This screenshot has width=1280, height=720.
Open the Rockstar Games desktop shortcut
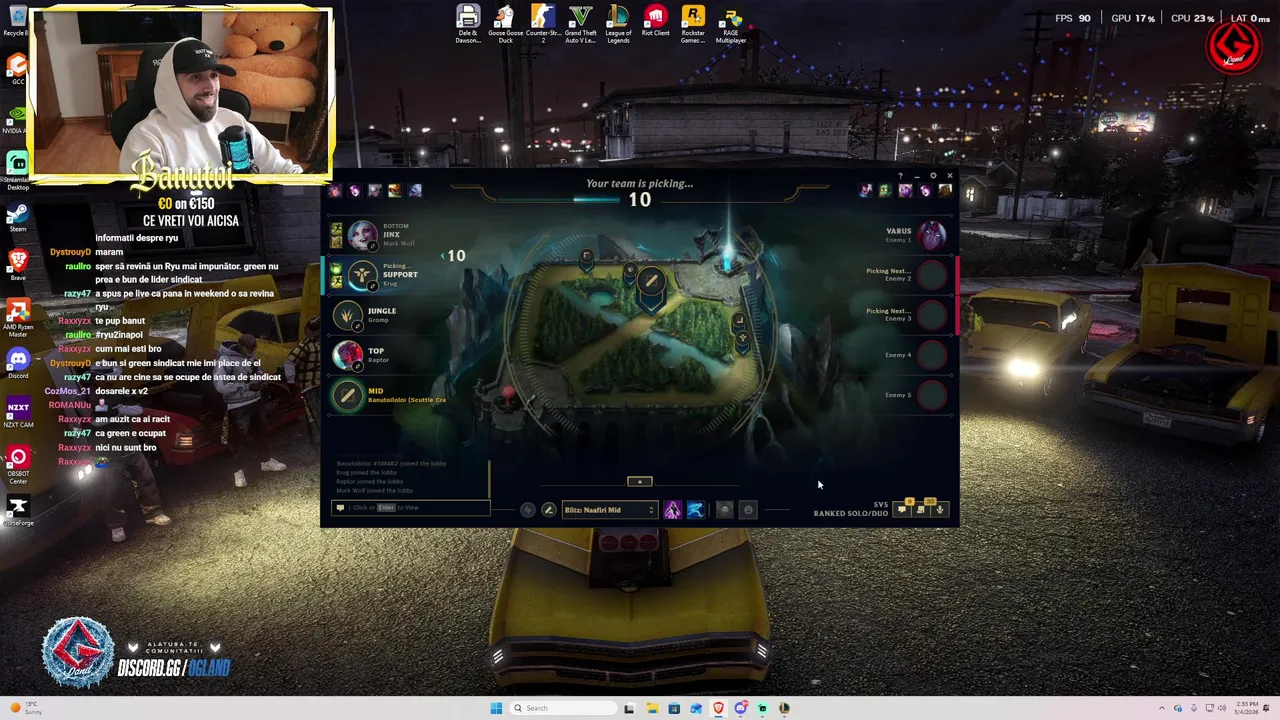[693, 24]
